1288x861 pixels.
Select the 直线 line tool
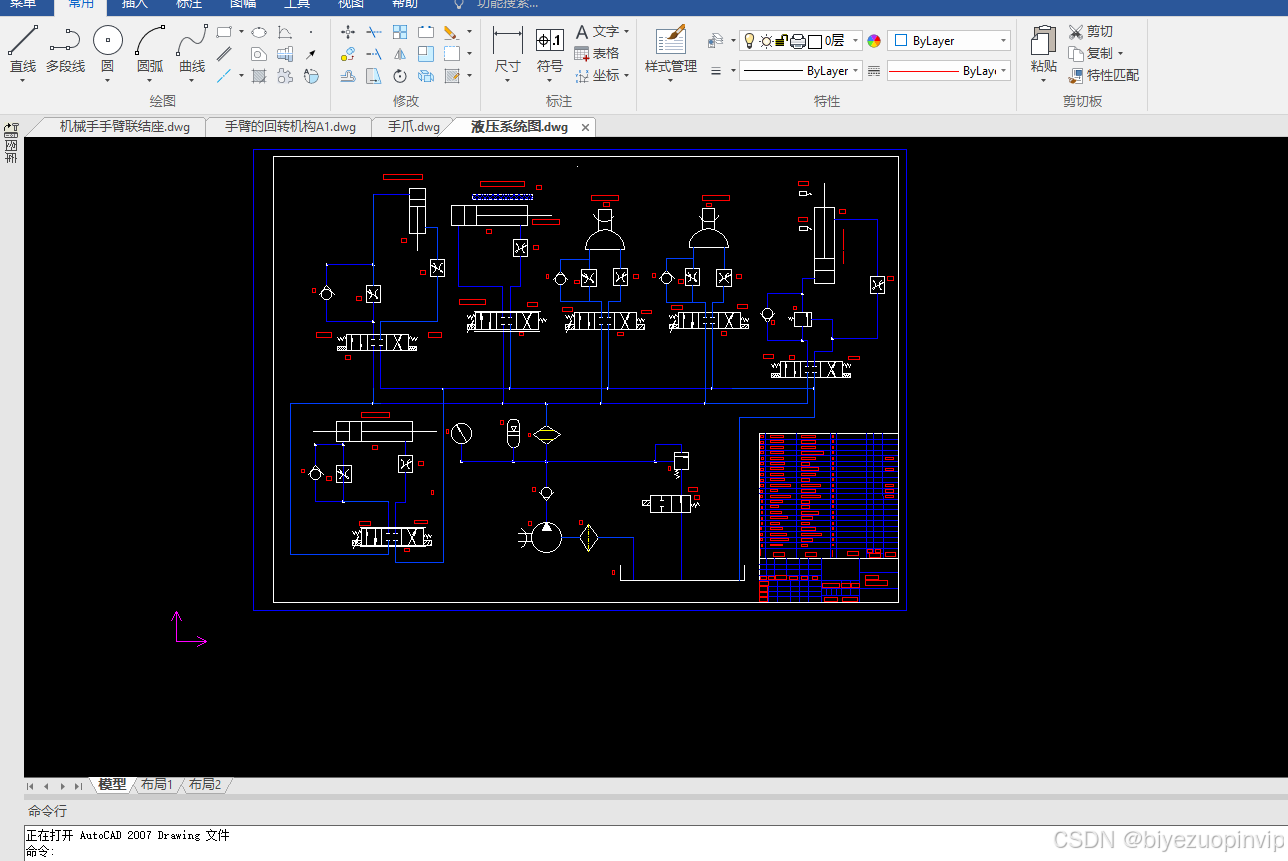(x=23, y=49)
